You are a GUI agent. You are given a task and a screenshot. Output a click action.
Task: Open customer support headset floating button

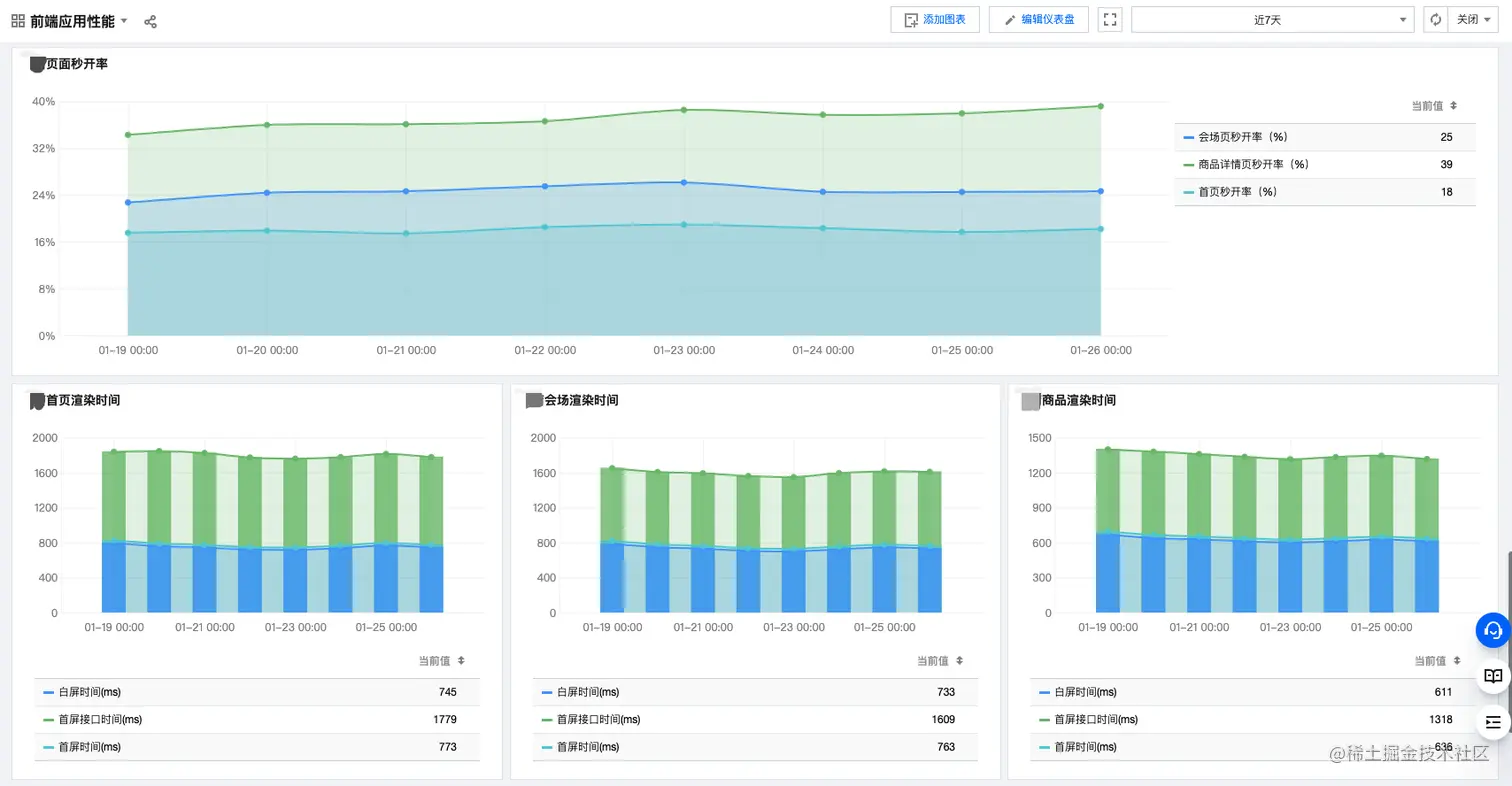(x=1492, y=630)
